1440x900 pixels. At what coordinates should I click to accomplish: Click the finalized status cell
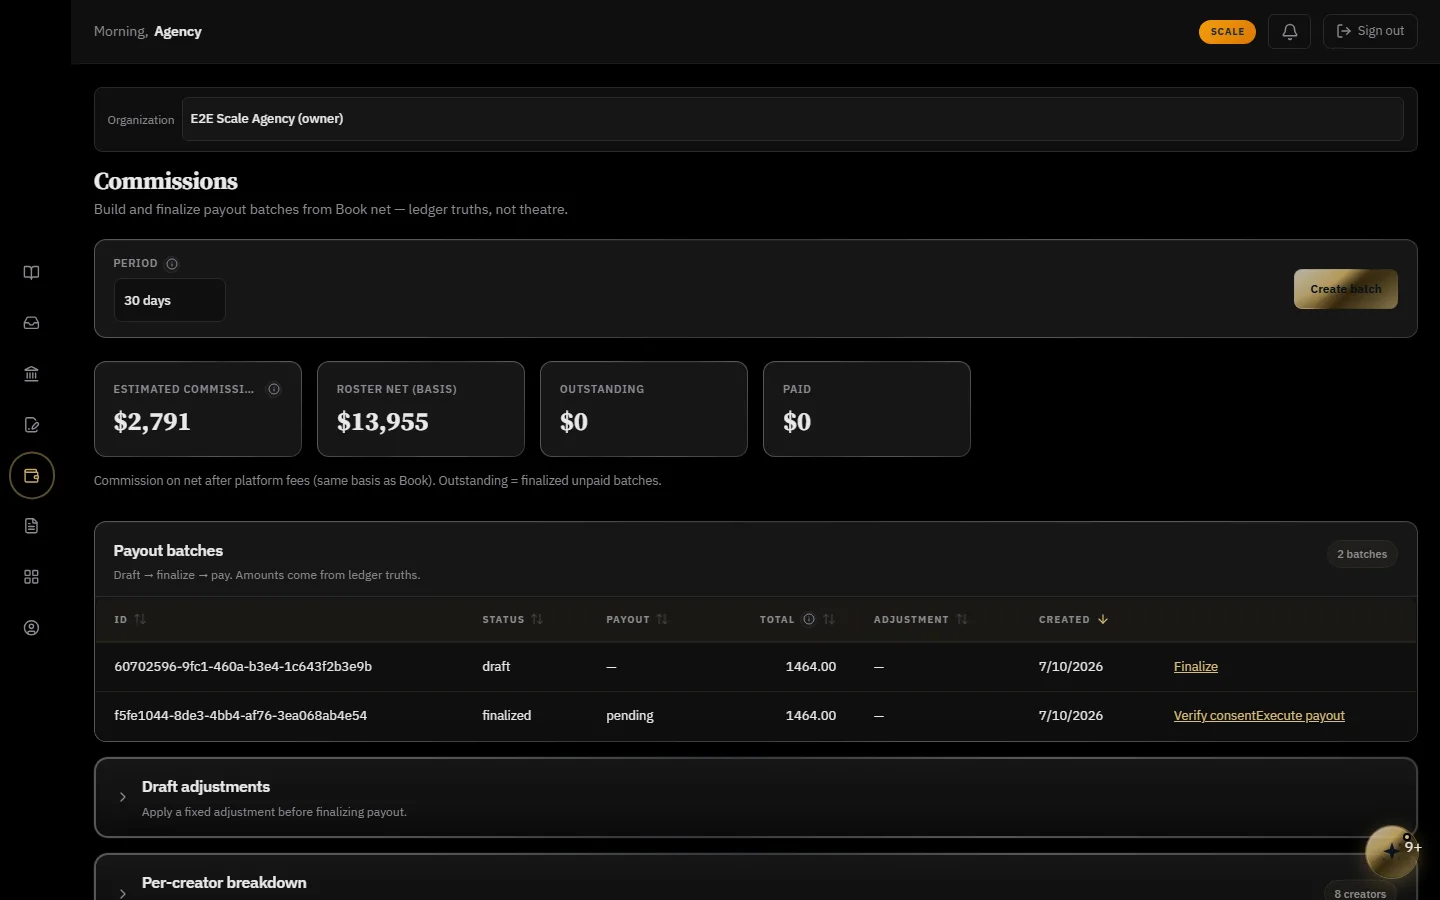click(507, 716)
